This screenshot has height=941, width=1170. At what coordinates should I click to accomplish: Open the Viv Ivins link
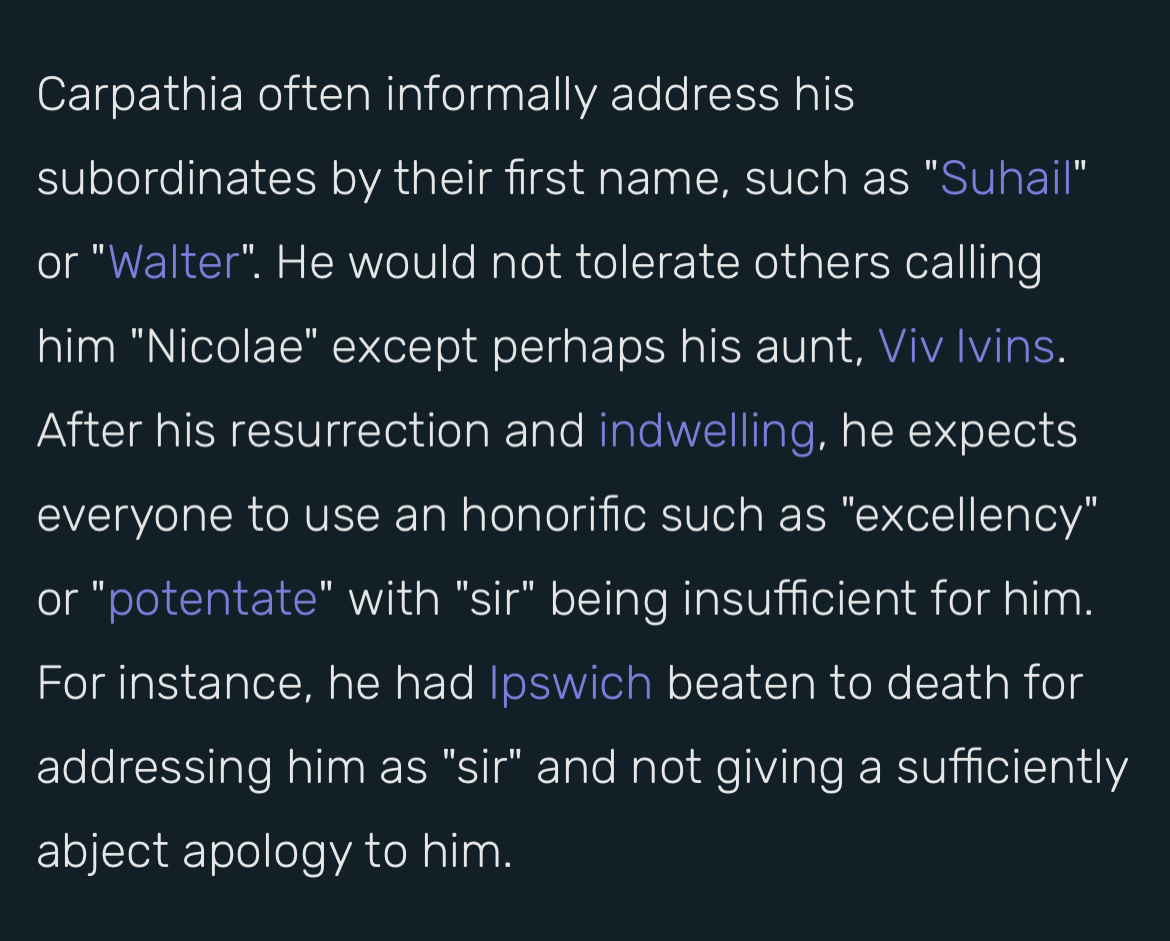tap(966, 347)
